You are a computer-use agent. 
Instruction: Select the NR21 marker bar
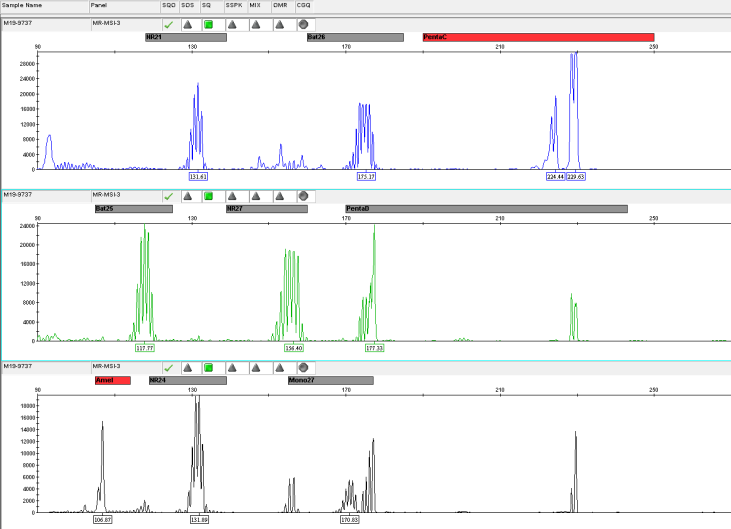click(x=185, y=37)
